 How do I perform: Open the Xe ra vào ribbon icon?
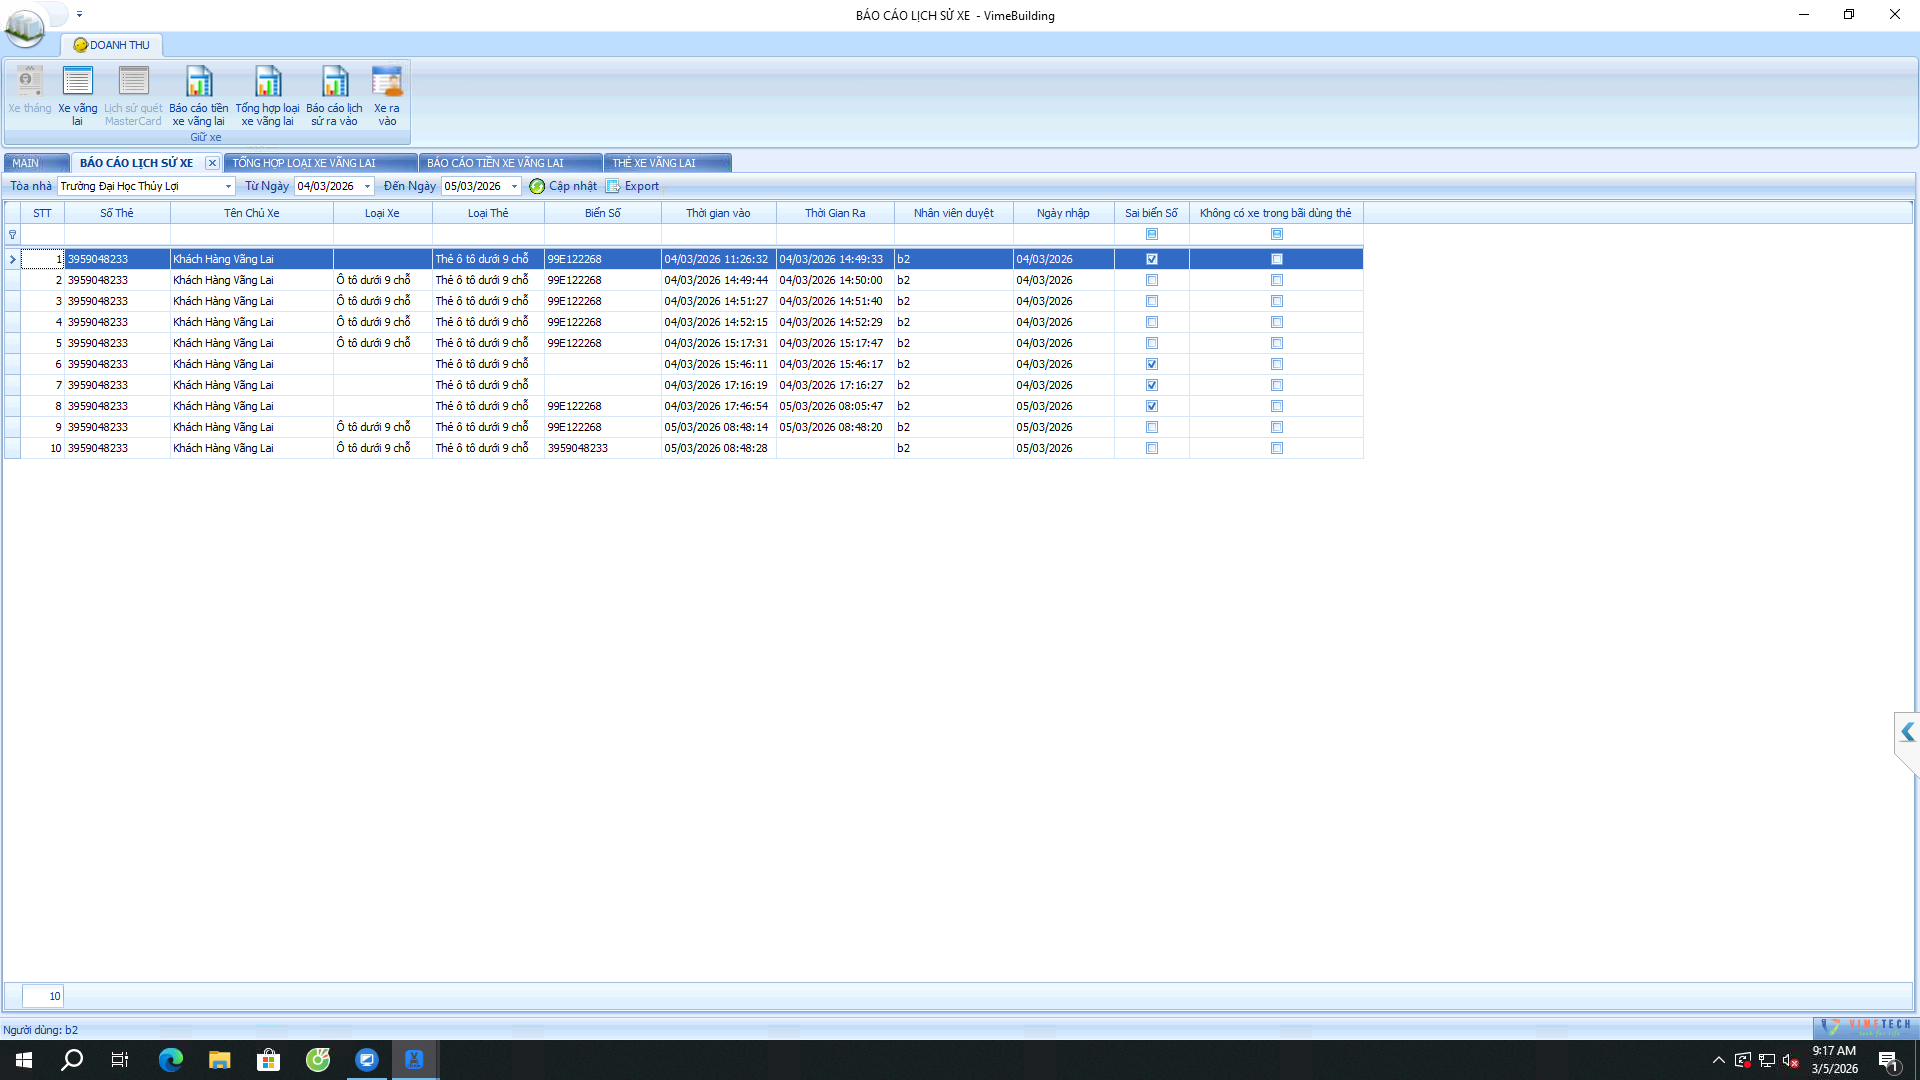click(387, 82)
